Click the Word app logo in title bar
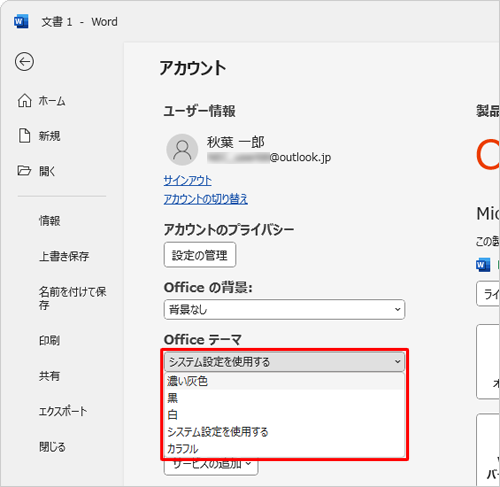 [x=21, y=22]
